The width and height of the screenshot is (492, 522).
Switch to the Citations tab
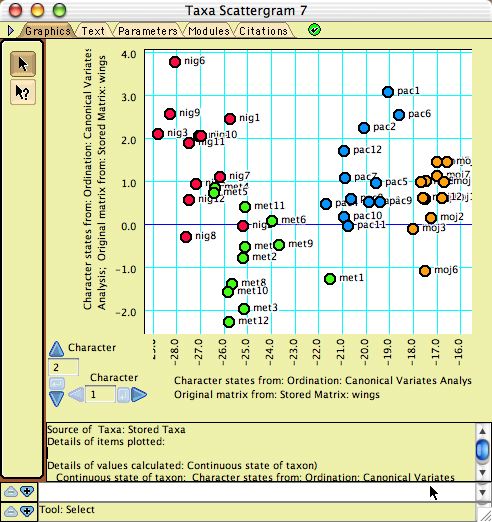[263, 31]
